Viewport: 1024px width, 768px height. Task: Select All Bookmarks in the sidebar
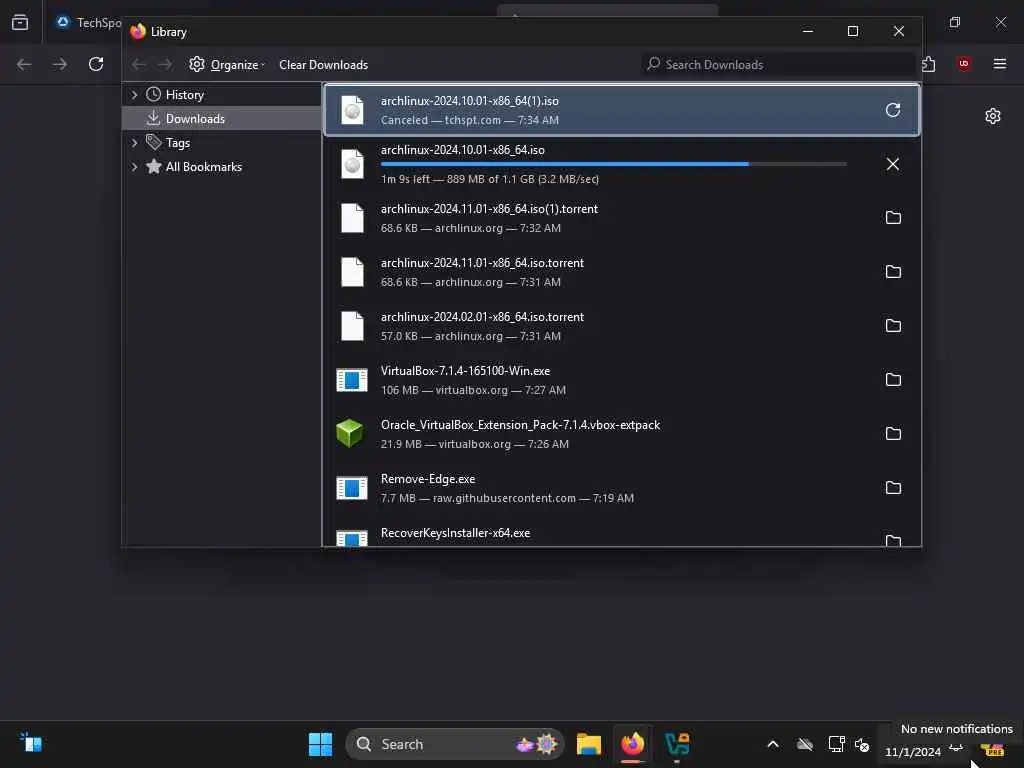click(204, 167)
